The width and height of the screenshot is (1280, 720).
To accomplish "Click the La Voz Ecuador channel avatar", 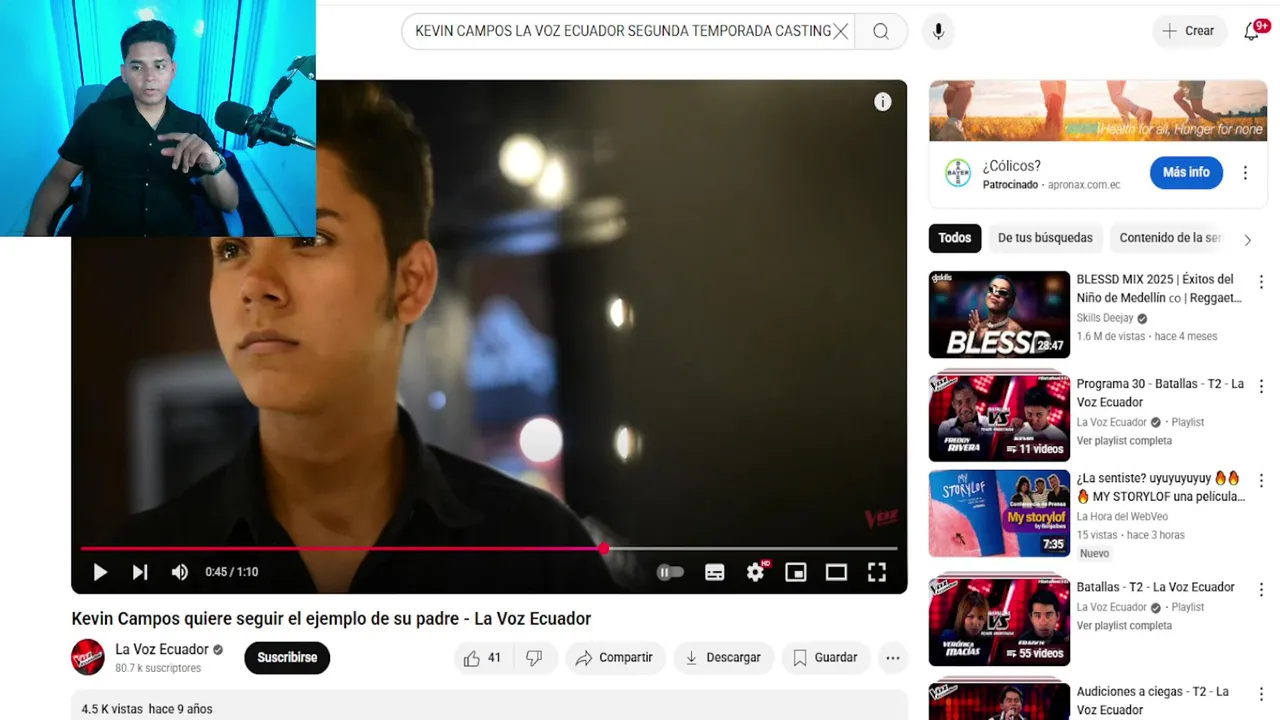I will [x=88, y=657].
